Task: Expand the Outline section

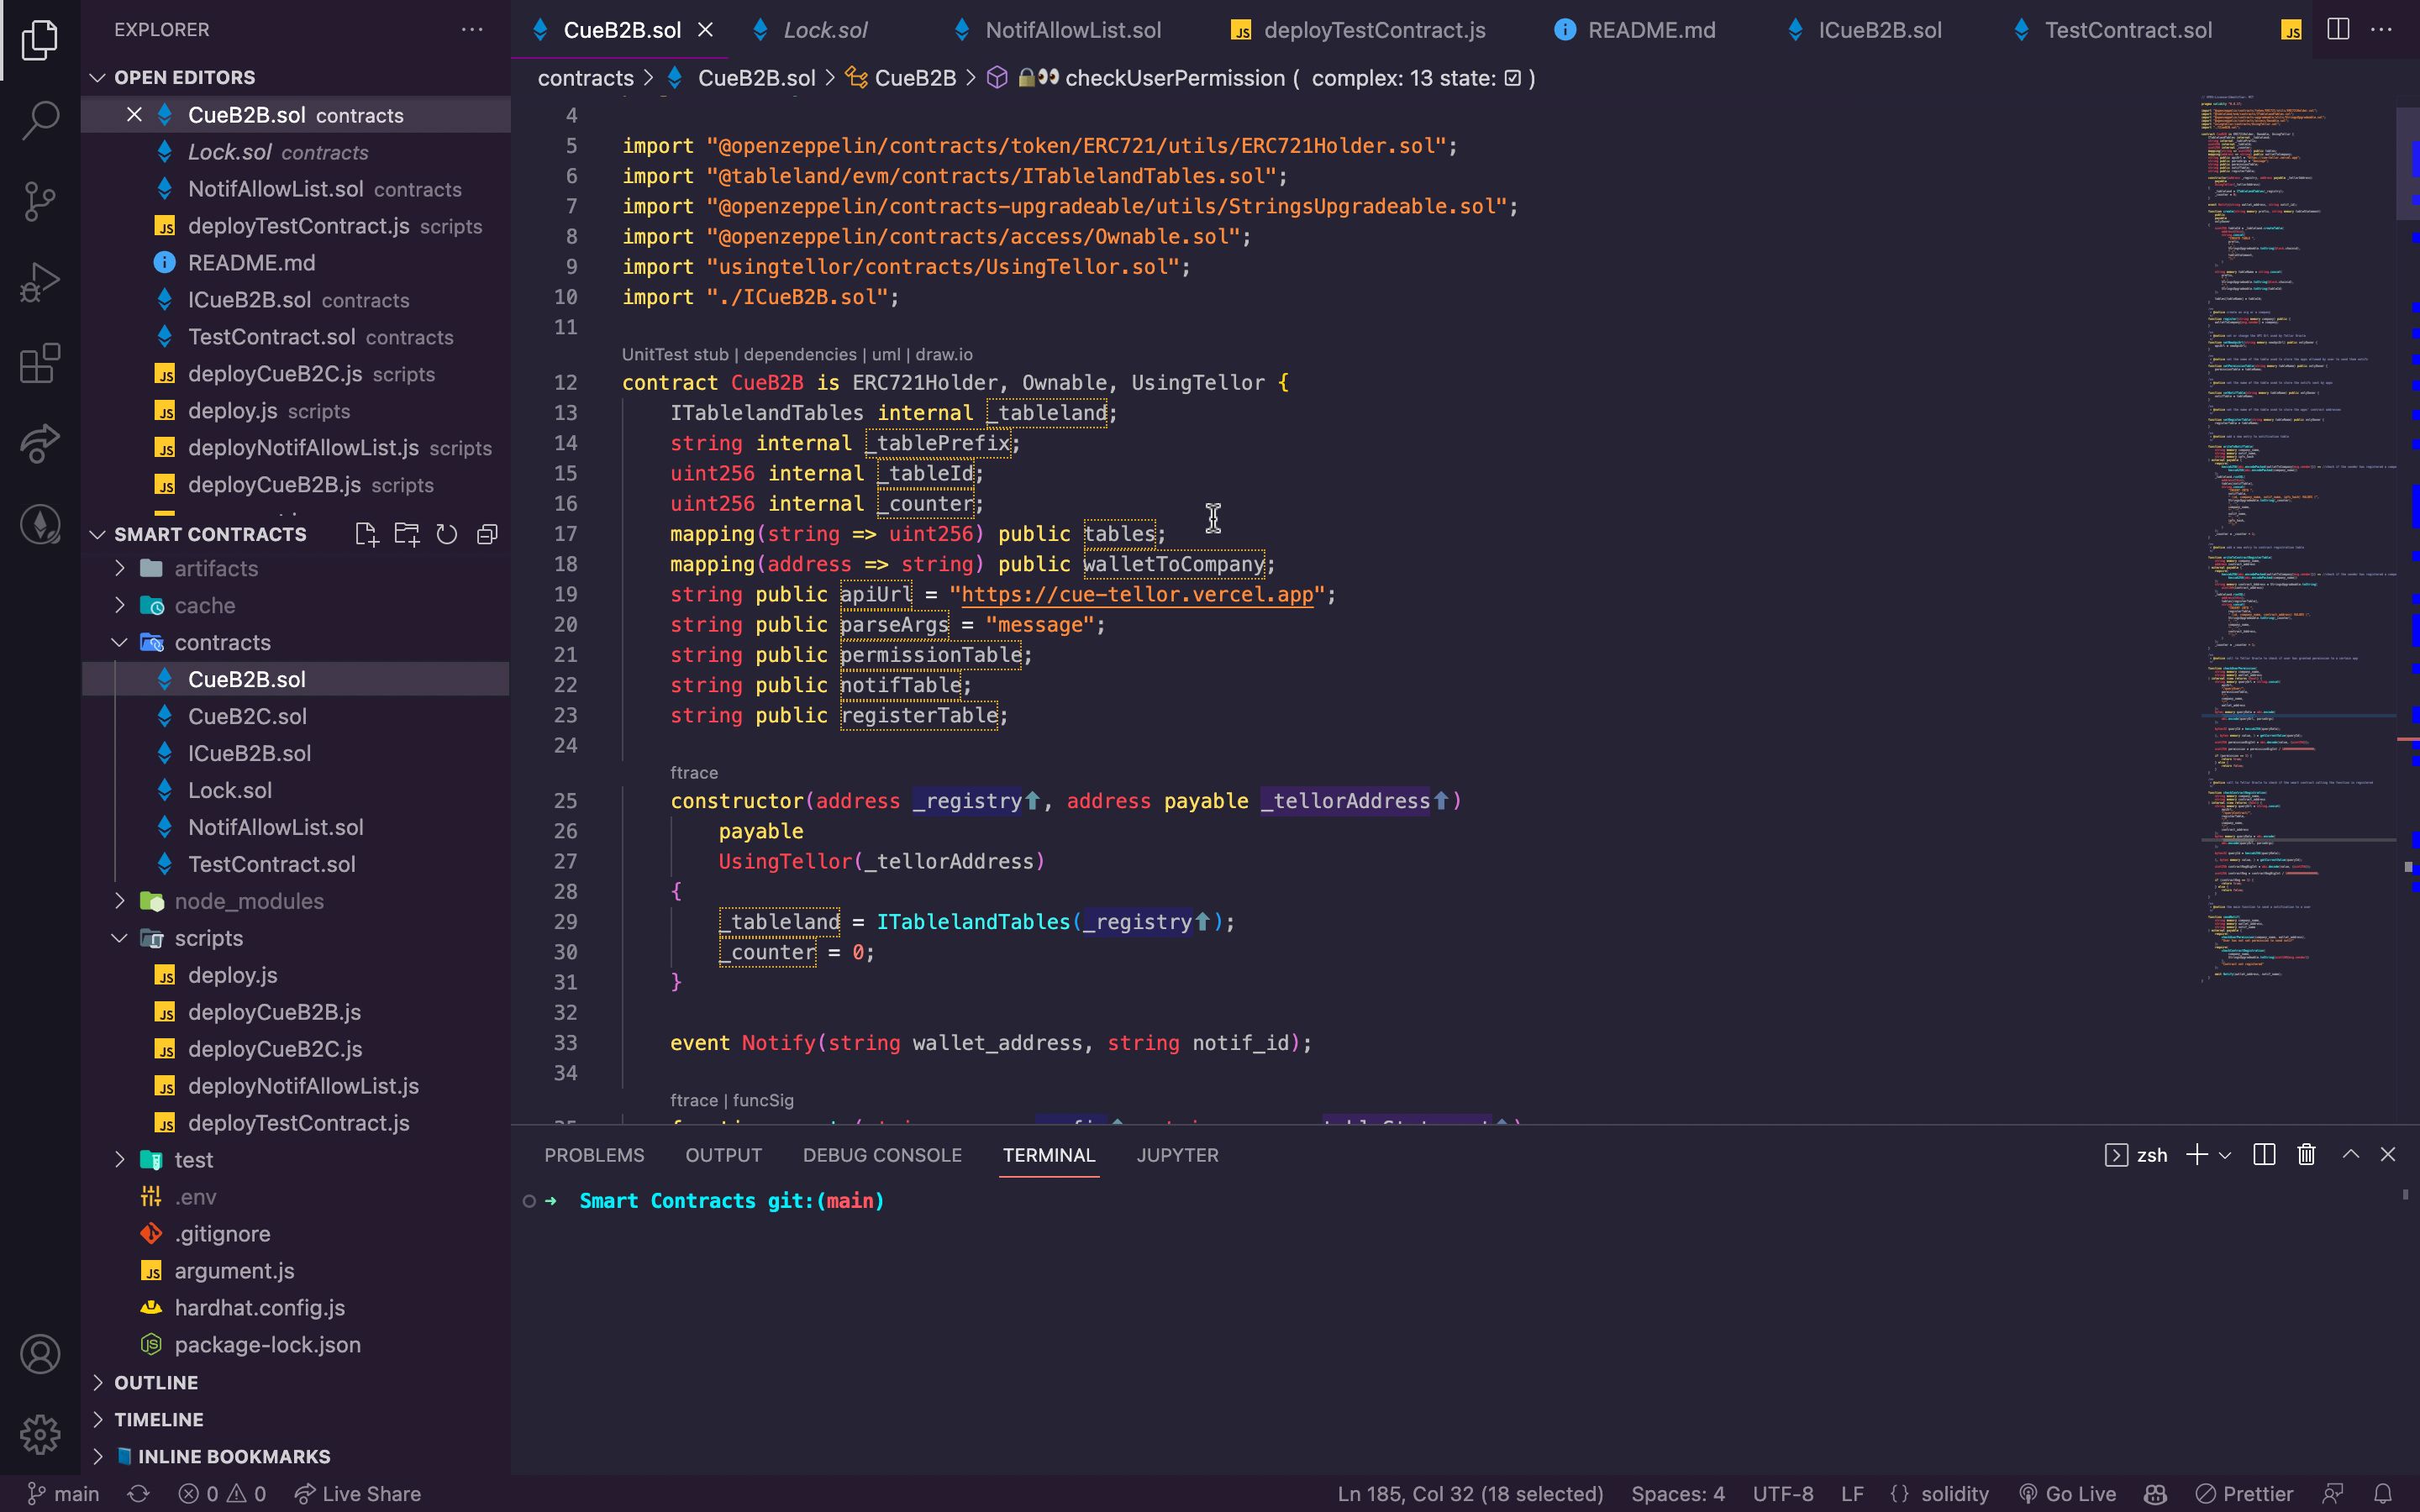Action: (97, 1382)
